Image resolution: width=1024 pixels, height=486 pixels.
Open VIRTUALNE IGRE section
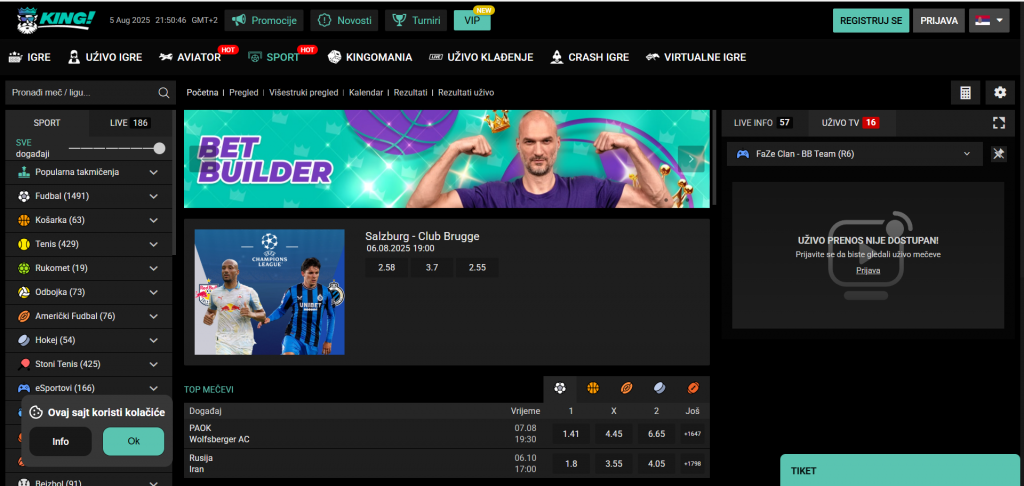click(696, 57)
